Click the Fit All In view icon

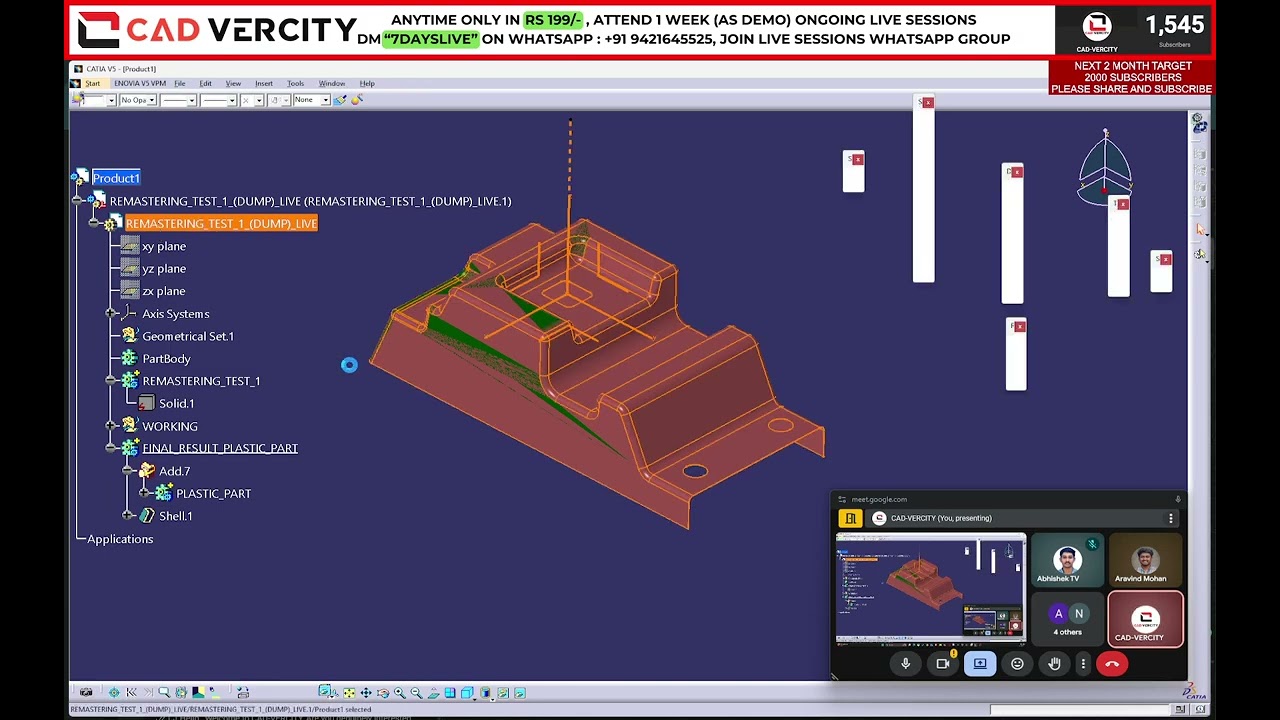(x=349, y=692)
